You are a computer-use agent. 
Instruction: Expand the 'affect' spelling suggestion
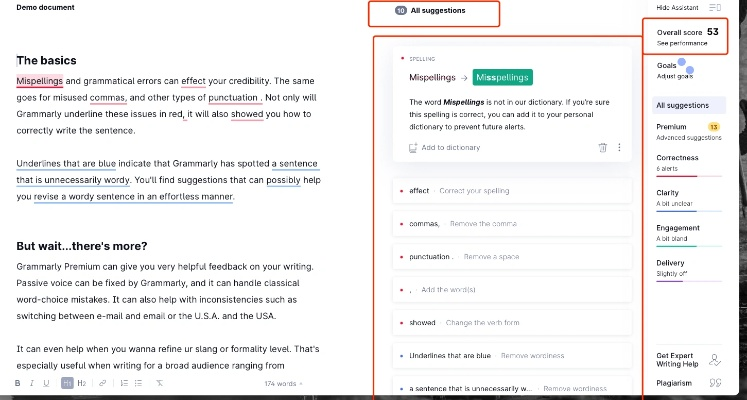pyautogui.click(x=512, y=191)
